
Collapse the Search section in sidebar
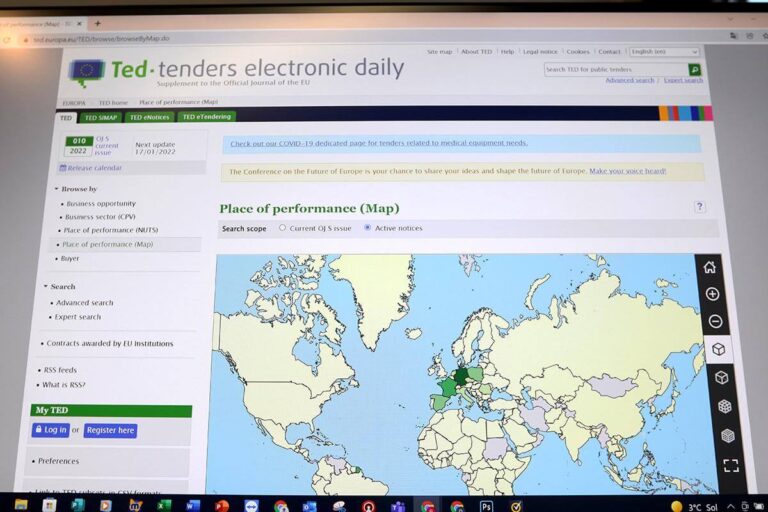click(46, 287)
